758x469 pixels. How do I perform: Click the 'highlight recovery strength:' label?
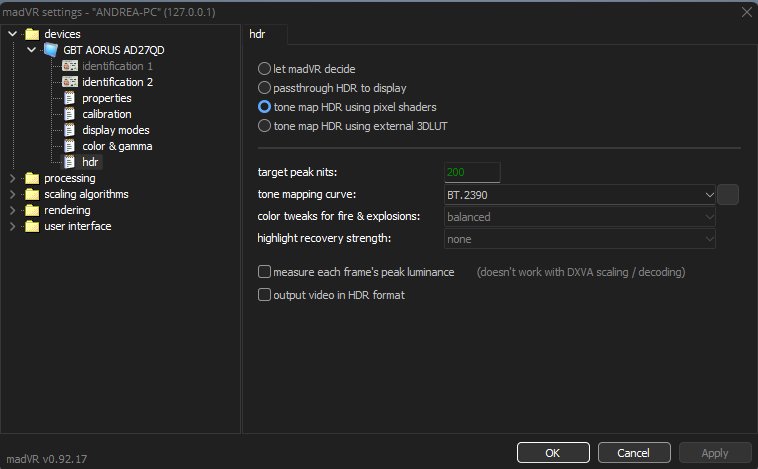point(324,238)
